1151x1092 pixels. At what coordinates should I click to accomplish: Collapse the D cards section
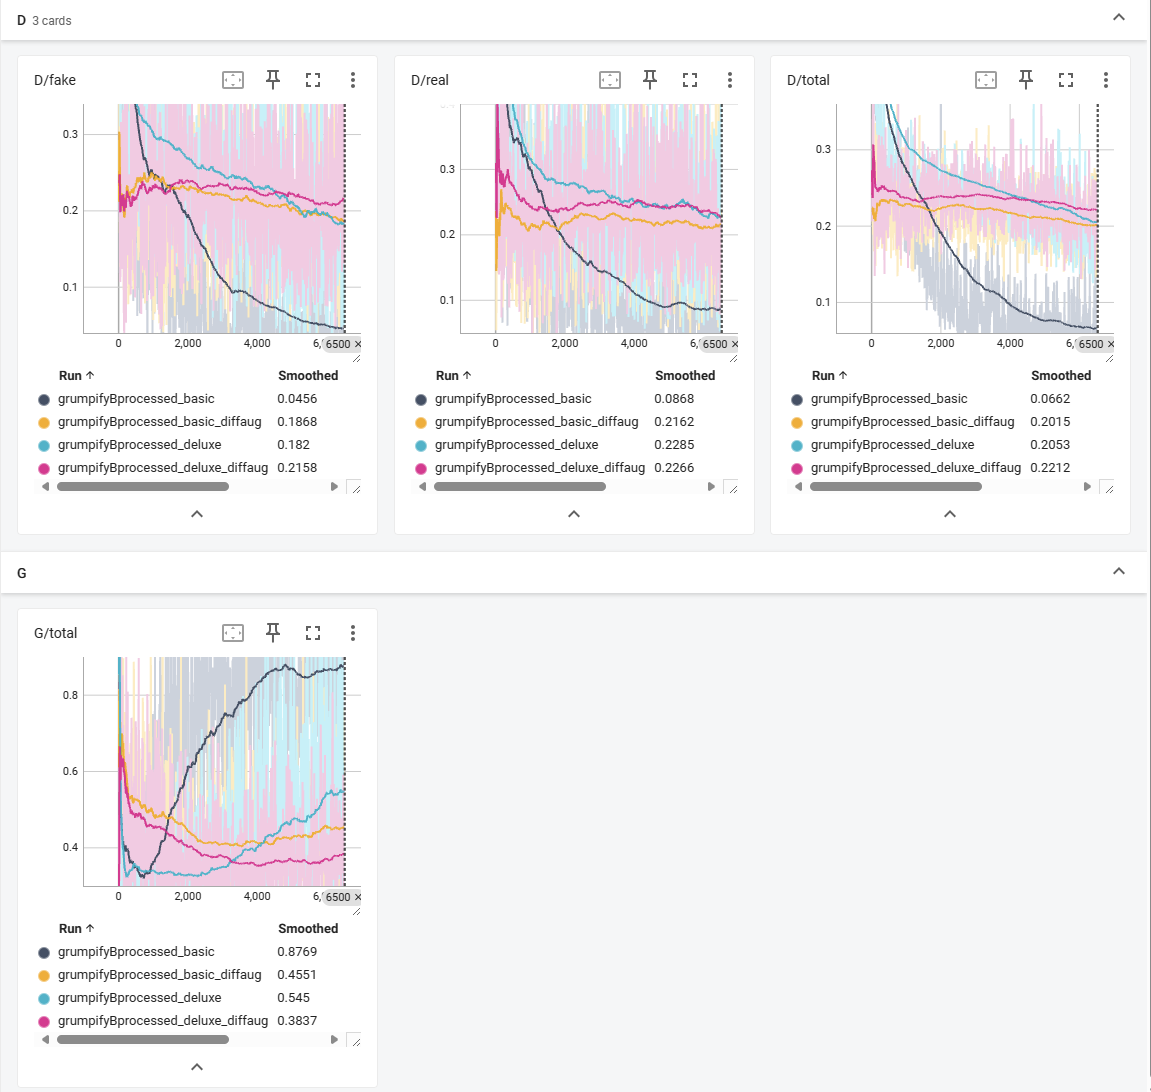(1119, 18)
